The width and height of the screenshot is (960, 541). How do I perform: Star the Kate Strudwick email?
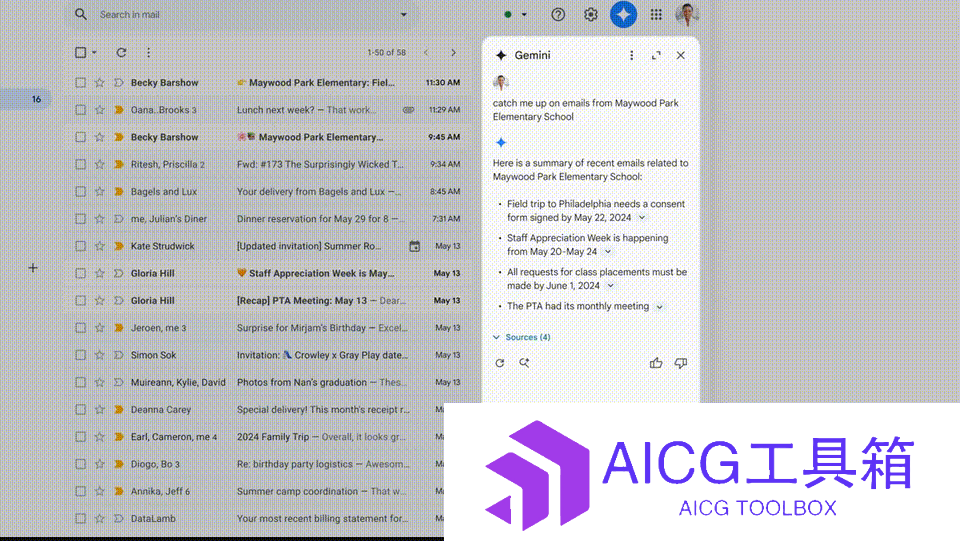(99, 246)
